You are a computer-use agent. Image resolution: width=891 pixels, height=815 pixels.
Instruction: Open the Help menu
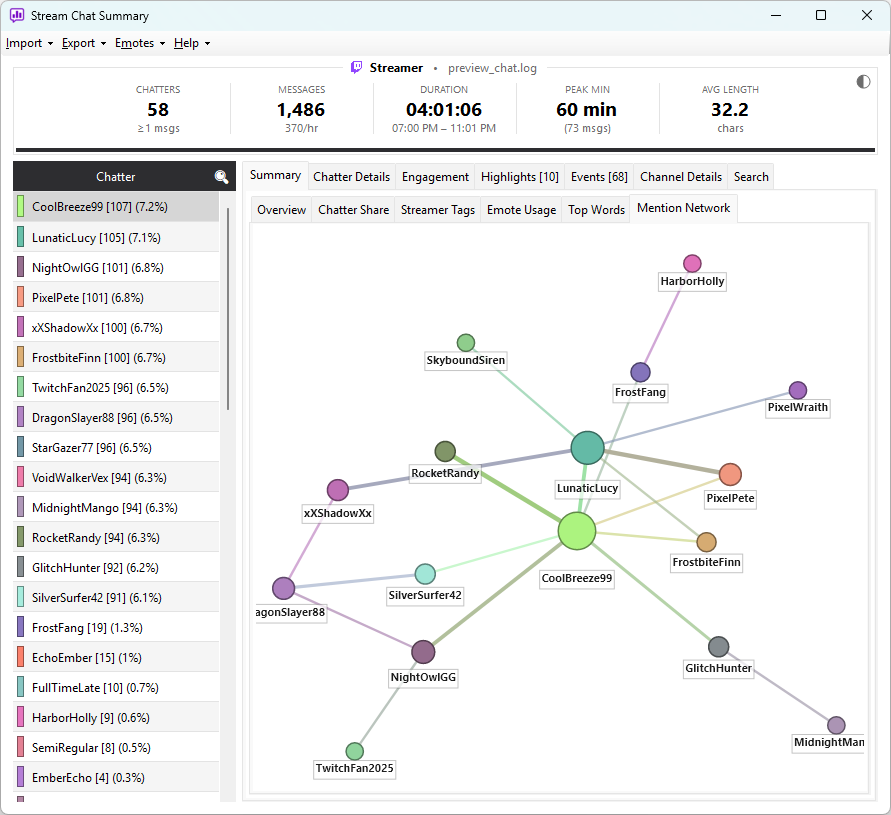click(x=192, y=43)
